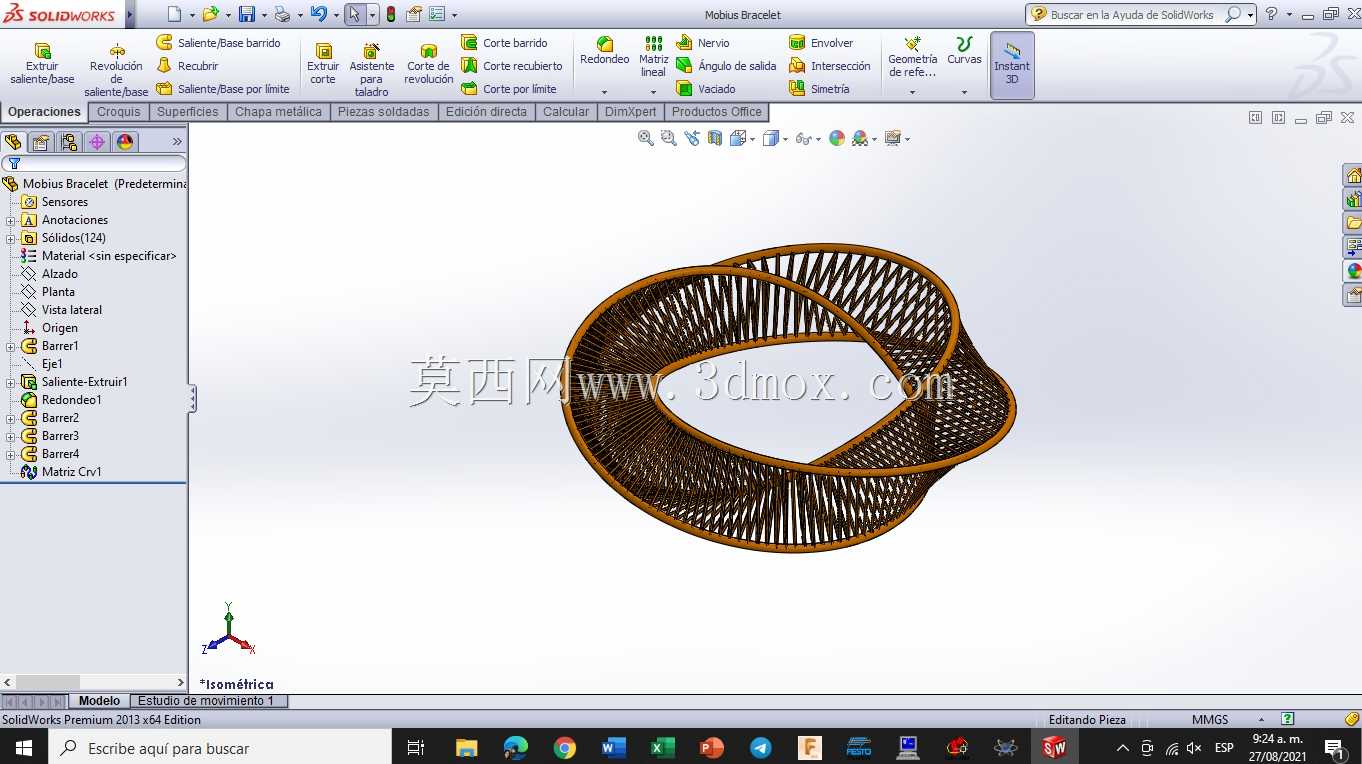Save document with floppy disk icon
This screenshot has width=1362, height=764.
coord(246,14)
